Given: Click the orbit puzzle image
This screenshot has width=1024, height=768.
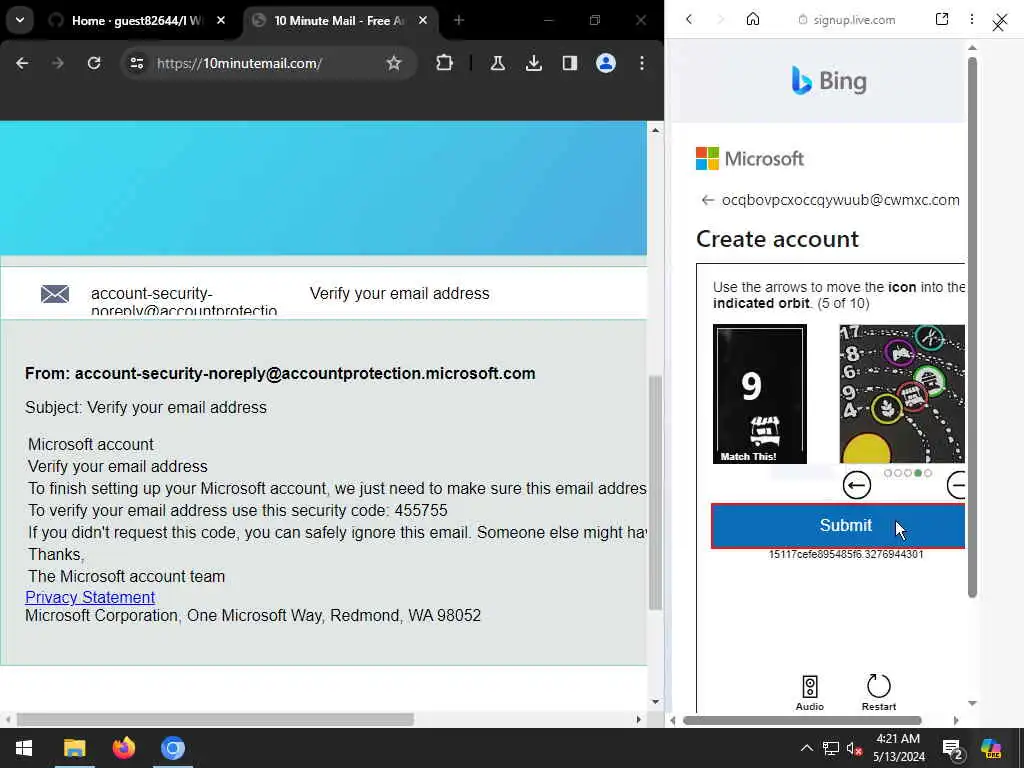Looking at the screenshot, I should click(902, 394).
